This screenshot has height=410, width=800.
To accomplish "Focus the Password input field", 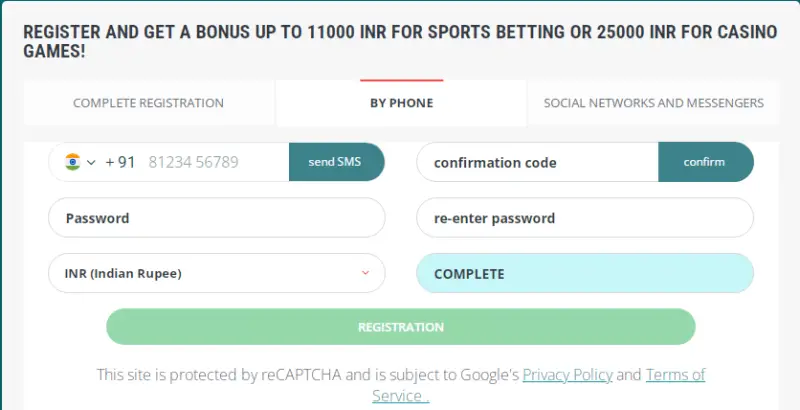I will click(x=216, y=218).
